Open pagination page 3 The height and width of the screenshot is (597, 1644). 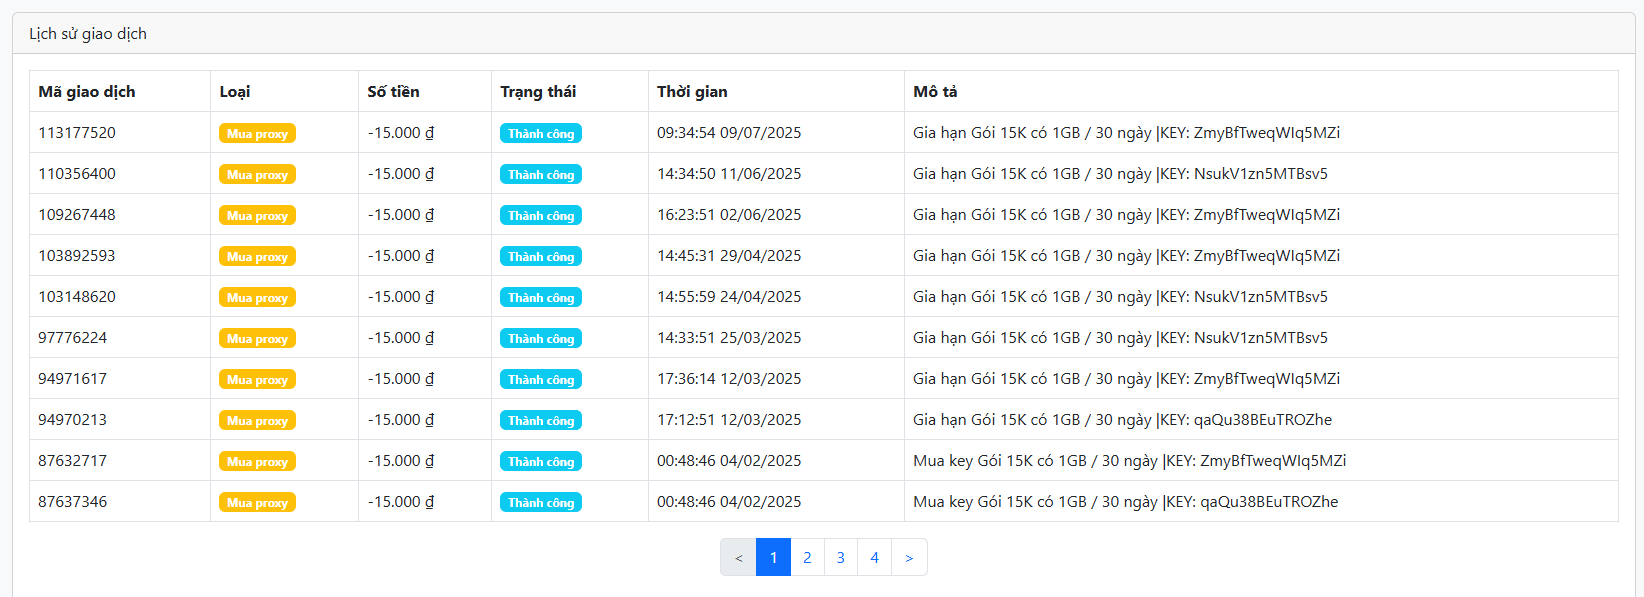click(x=841, y=557)
